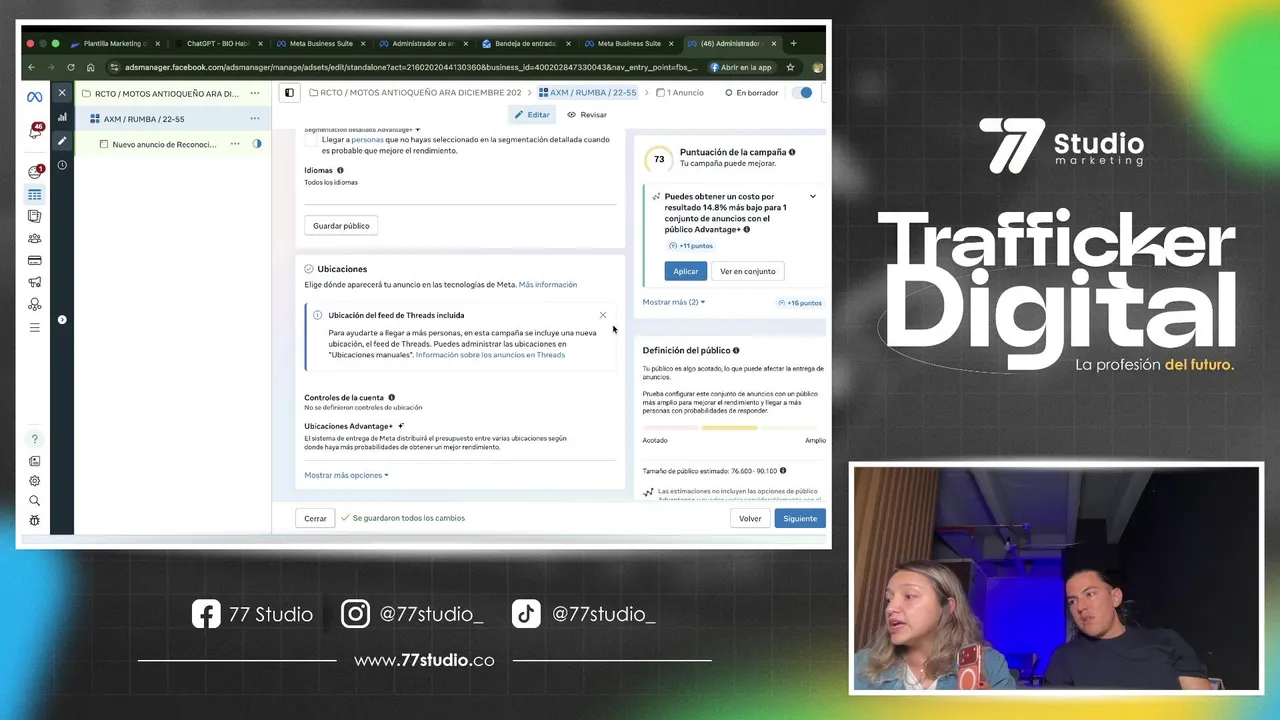Reload the page in the browser
This screenshot has width=1280, height=720.
[71, 67]
